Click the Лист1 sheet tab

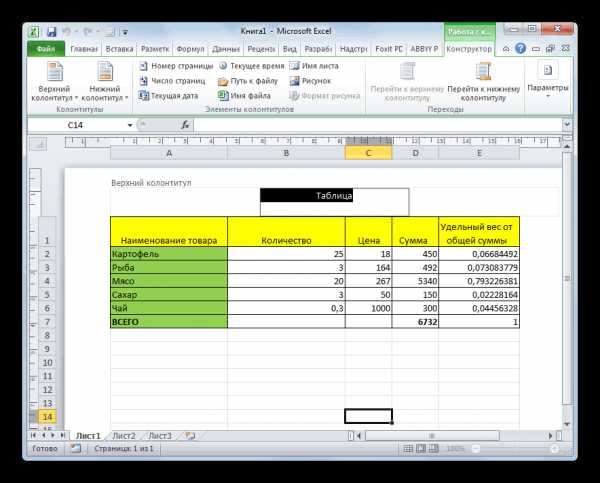point(88,436)
